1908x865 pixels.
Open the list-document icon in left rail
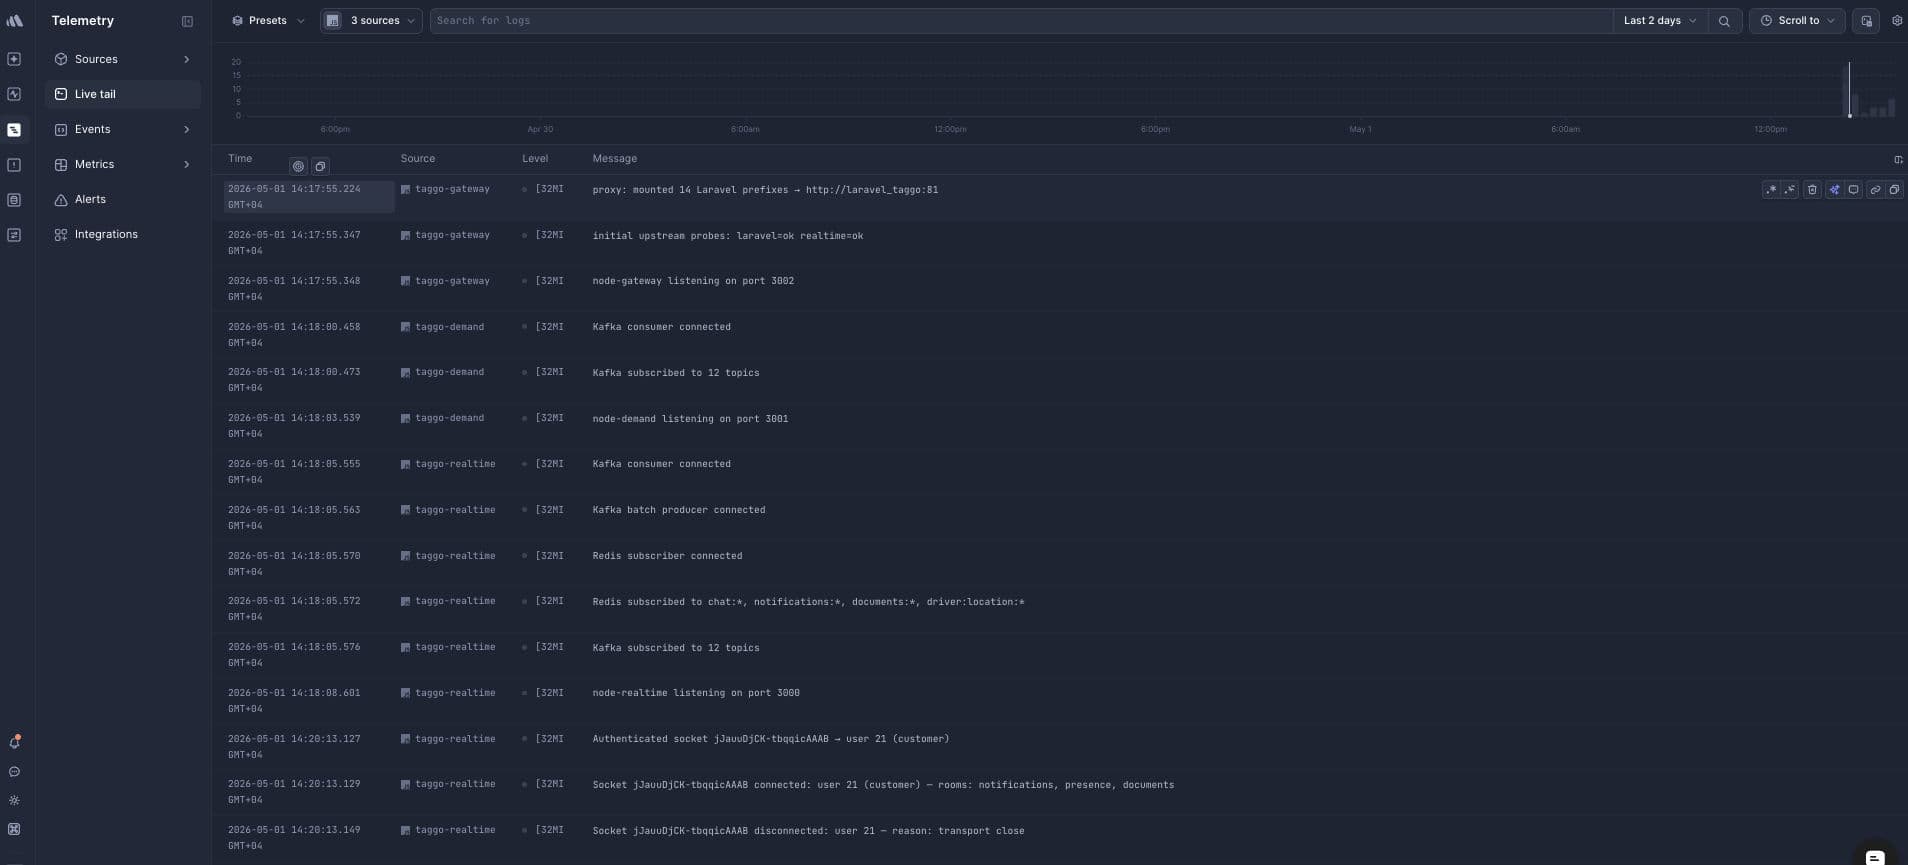(14, 200)
